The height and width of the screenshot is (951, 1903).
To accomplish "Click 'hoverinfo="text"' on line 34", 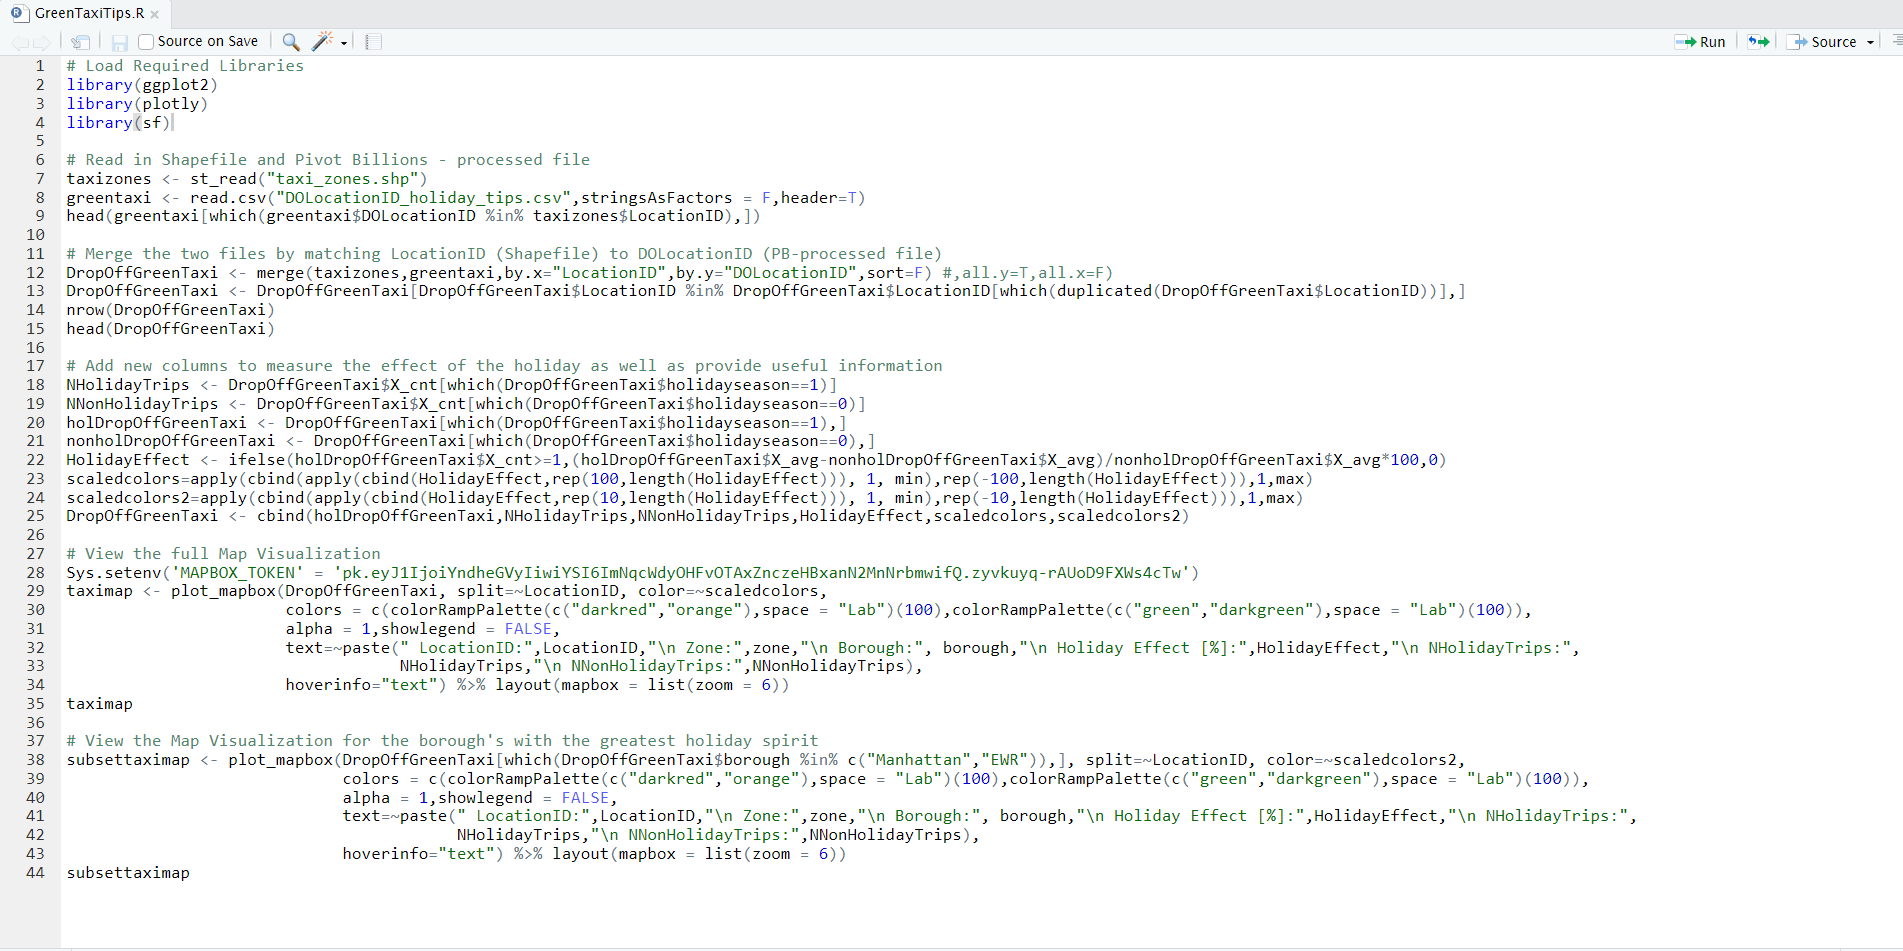I will click(361, 685).
